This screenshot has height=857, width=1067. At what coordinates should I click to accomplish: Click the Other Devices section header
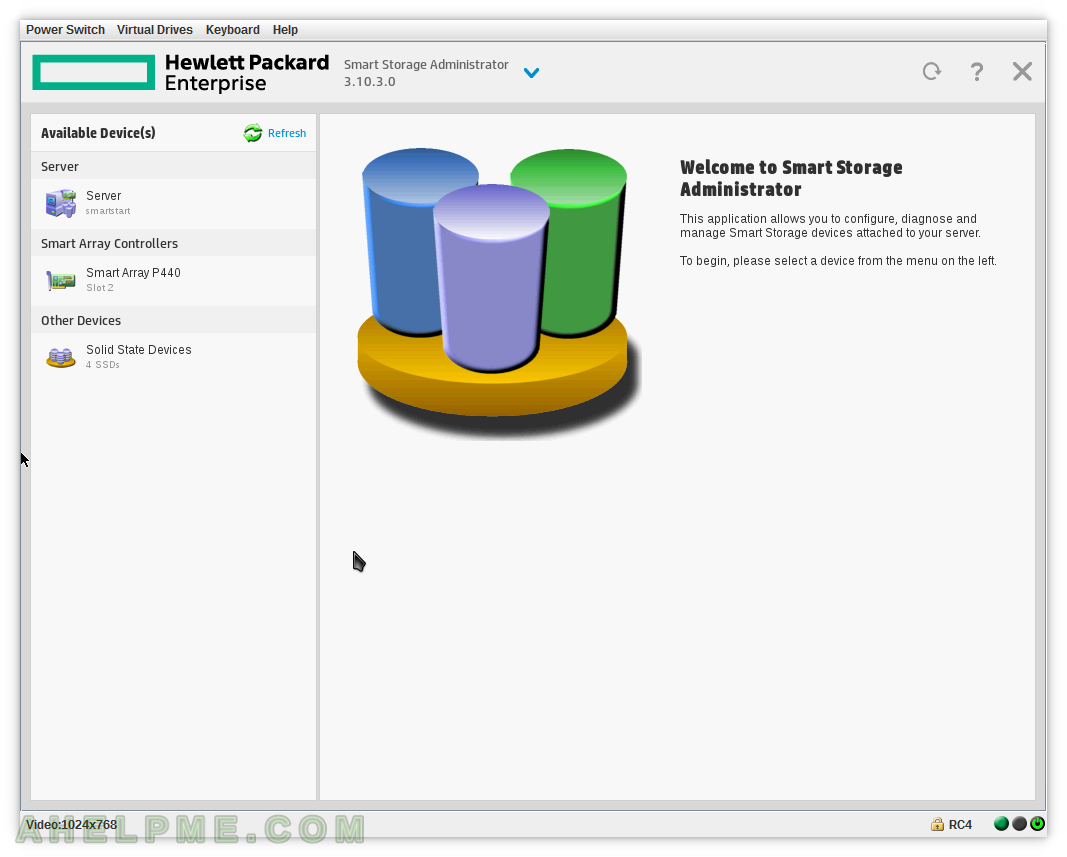[174, 320]
